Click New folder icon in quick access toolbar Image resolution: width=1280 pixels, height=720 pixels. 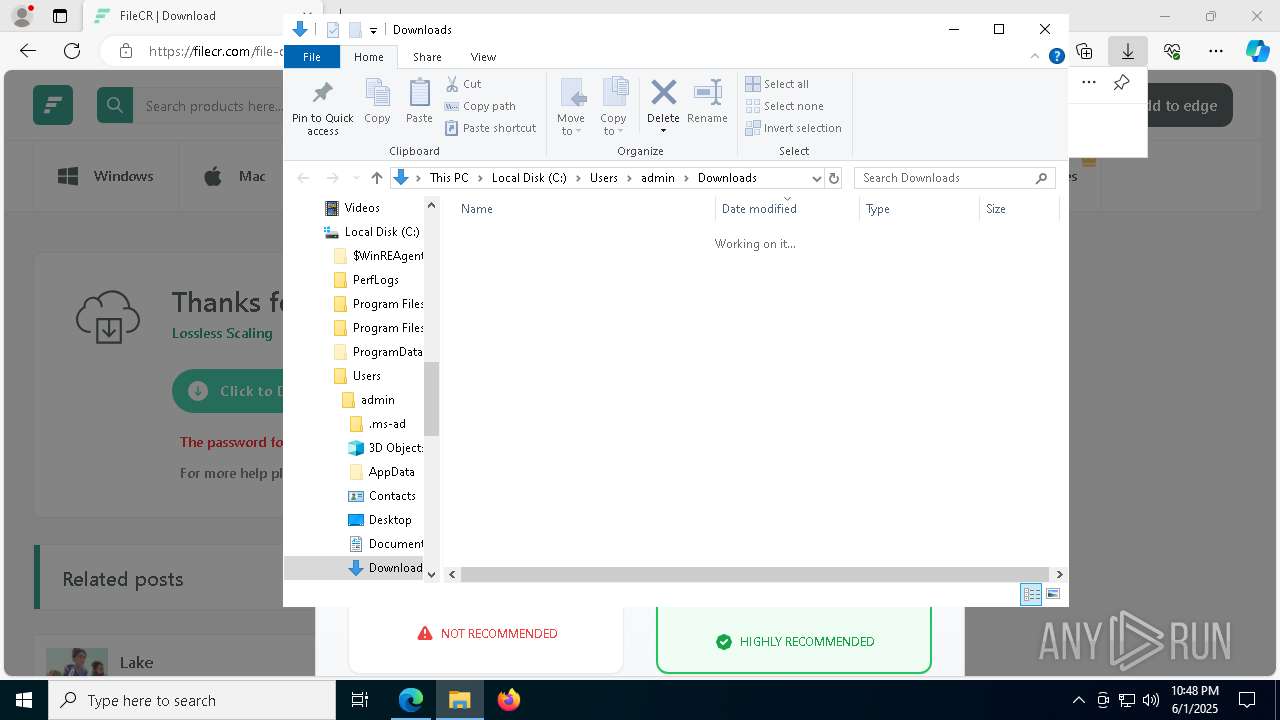pos(354,30)
